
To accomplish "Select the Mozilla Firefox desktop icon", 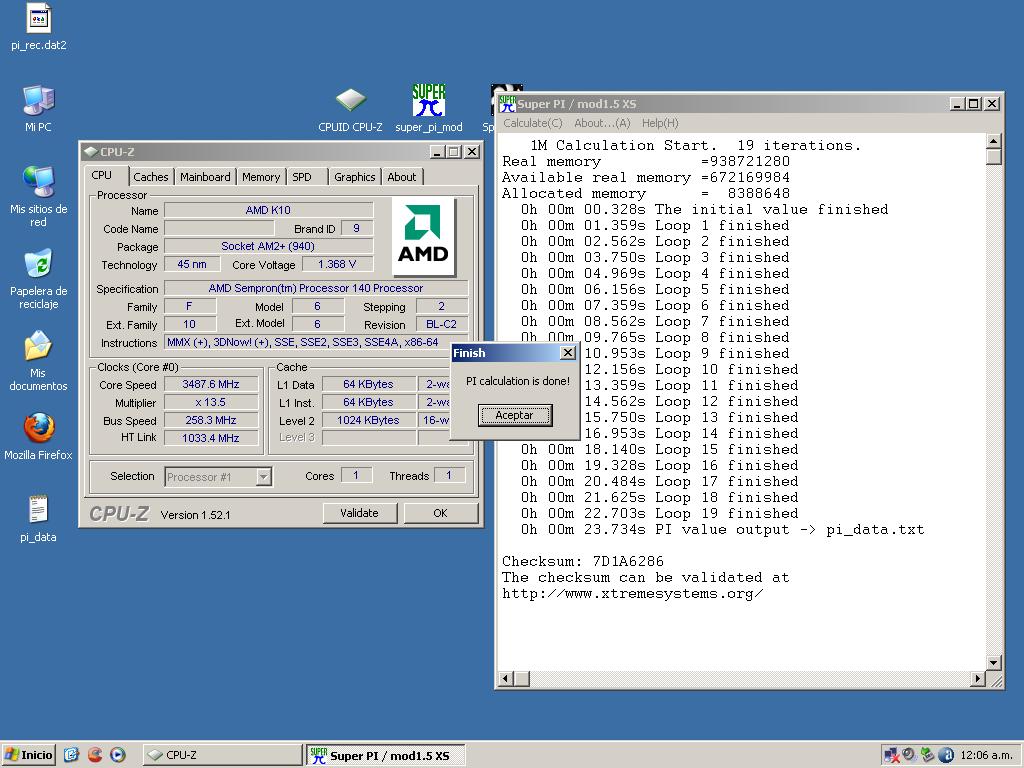I will click(x=39, y=428).
